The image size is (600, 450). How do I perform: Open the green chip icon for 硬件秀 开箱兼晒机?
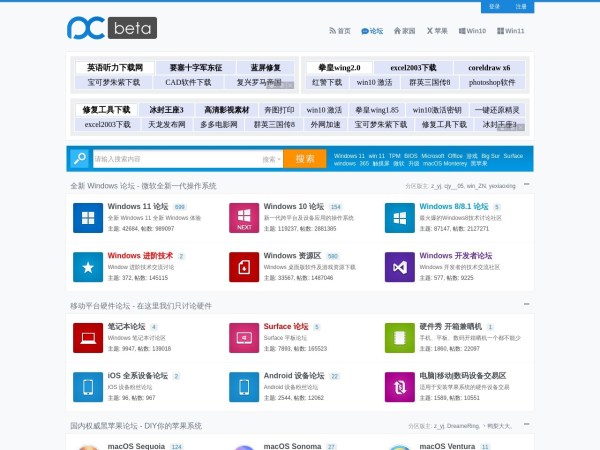point(400,337)
